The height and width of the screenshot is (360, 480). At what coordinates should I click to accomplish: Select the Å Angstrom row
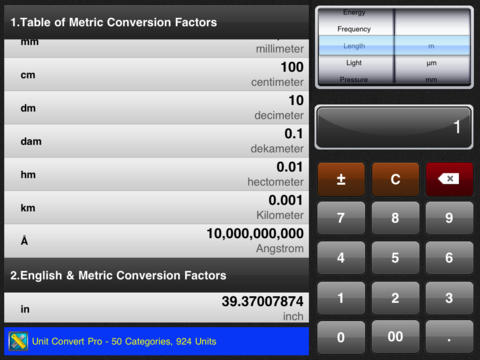(156, 241)
